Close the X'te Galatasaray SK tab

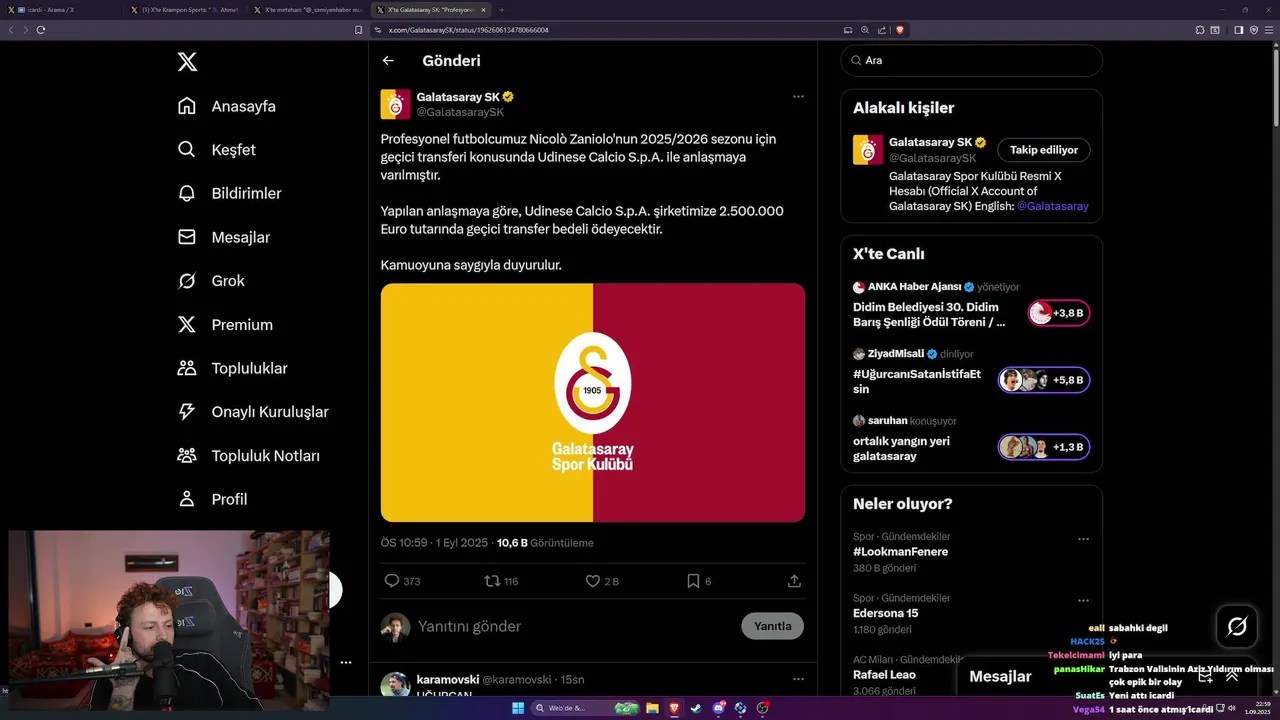point(483,10)
